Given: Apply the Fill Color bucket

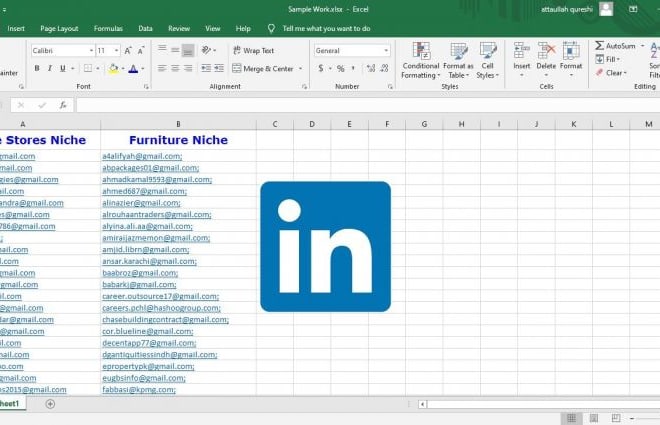Looking at the screenshot, I should tap(113, 68).
